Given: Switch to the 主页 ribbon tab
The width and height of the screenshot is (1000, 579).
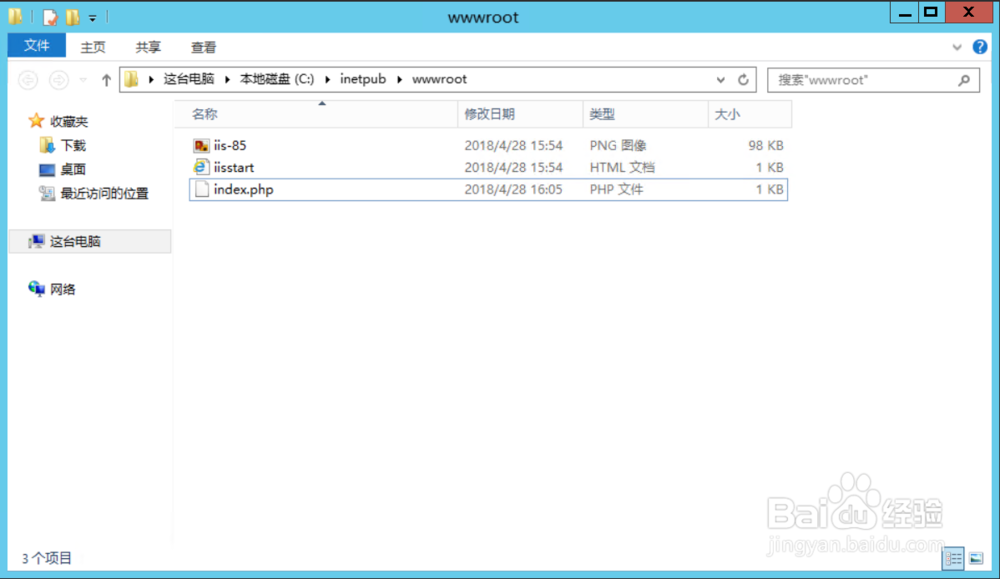Looking at the screenshot, I should coord(92,47).
